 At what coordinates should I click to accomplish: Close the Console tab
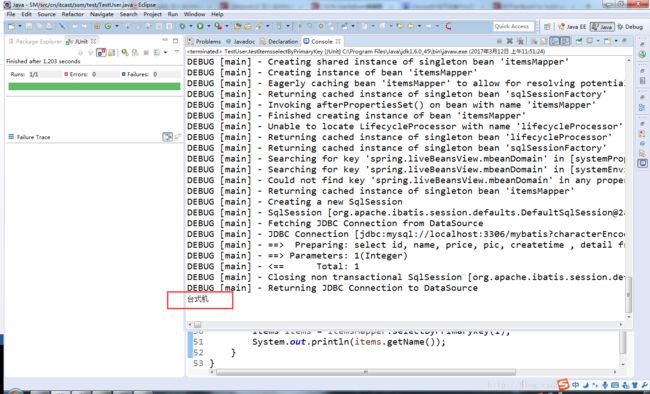click(x=338, y=41)
